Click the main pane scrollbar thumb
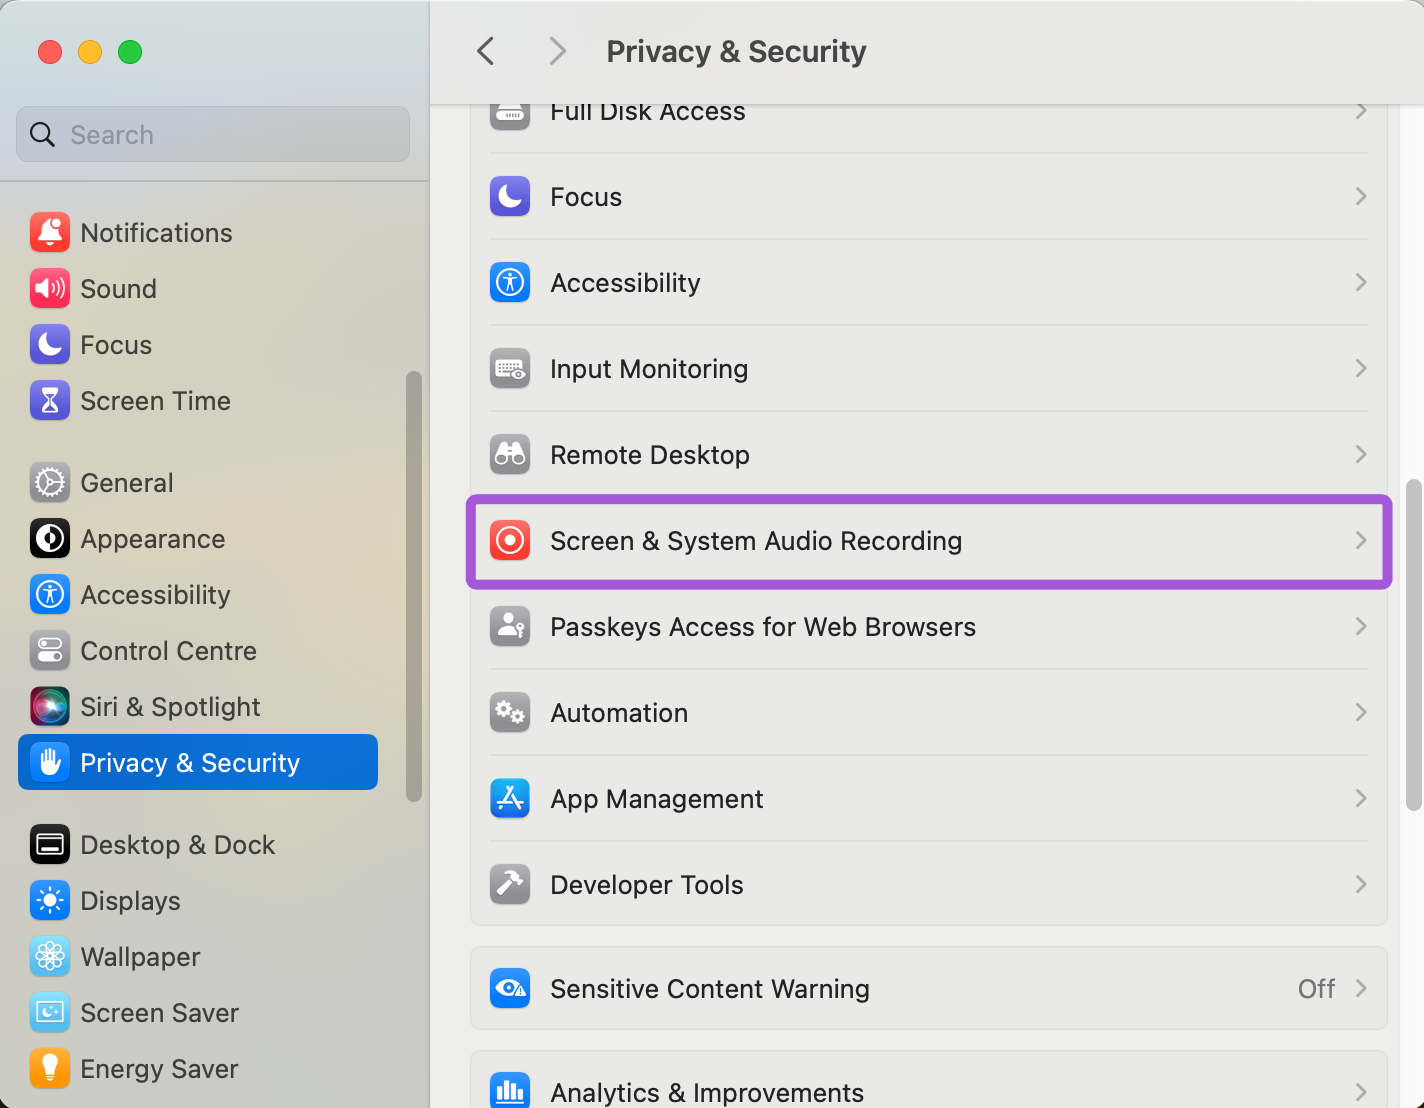The width and height of the screenshot is (1424, 1108). point(1413,645)
